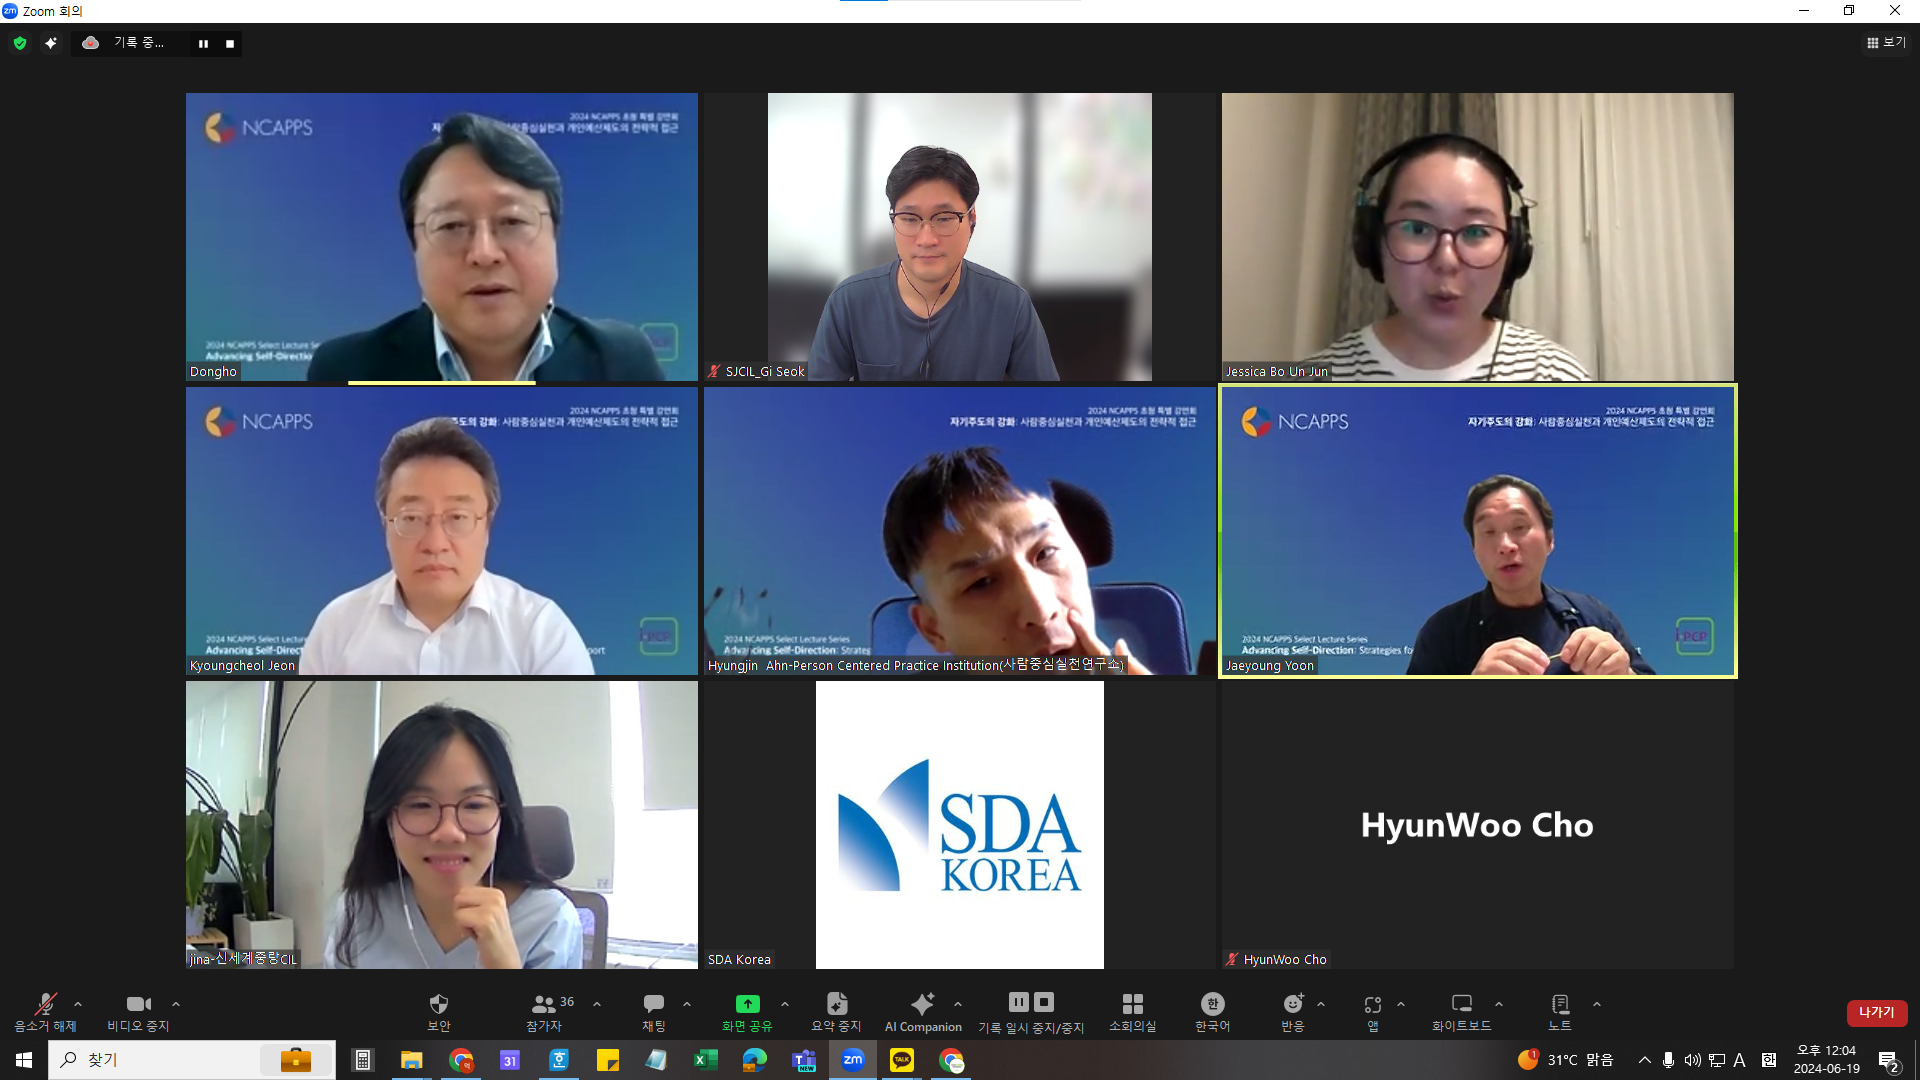Expand audio options arrow beside microphone
Viewport: 1920px width, 1080px height.
[78, 1004]
